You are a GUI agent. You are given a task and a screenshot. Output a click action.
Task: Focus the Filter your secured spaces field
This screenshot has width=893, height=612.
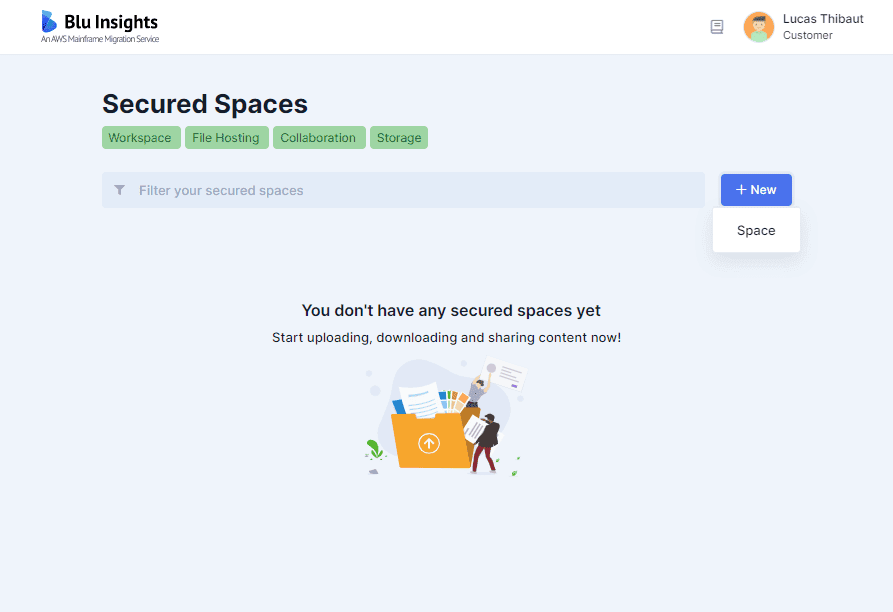(403, 190)
